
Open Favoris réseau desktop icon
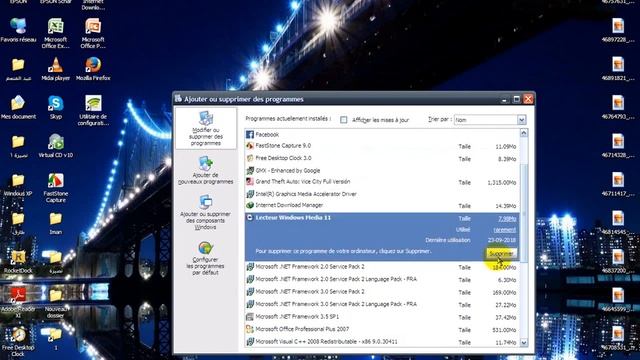(18, 31)
